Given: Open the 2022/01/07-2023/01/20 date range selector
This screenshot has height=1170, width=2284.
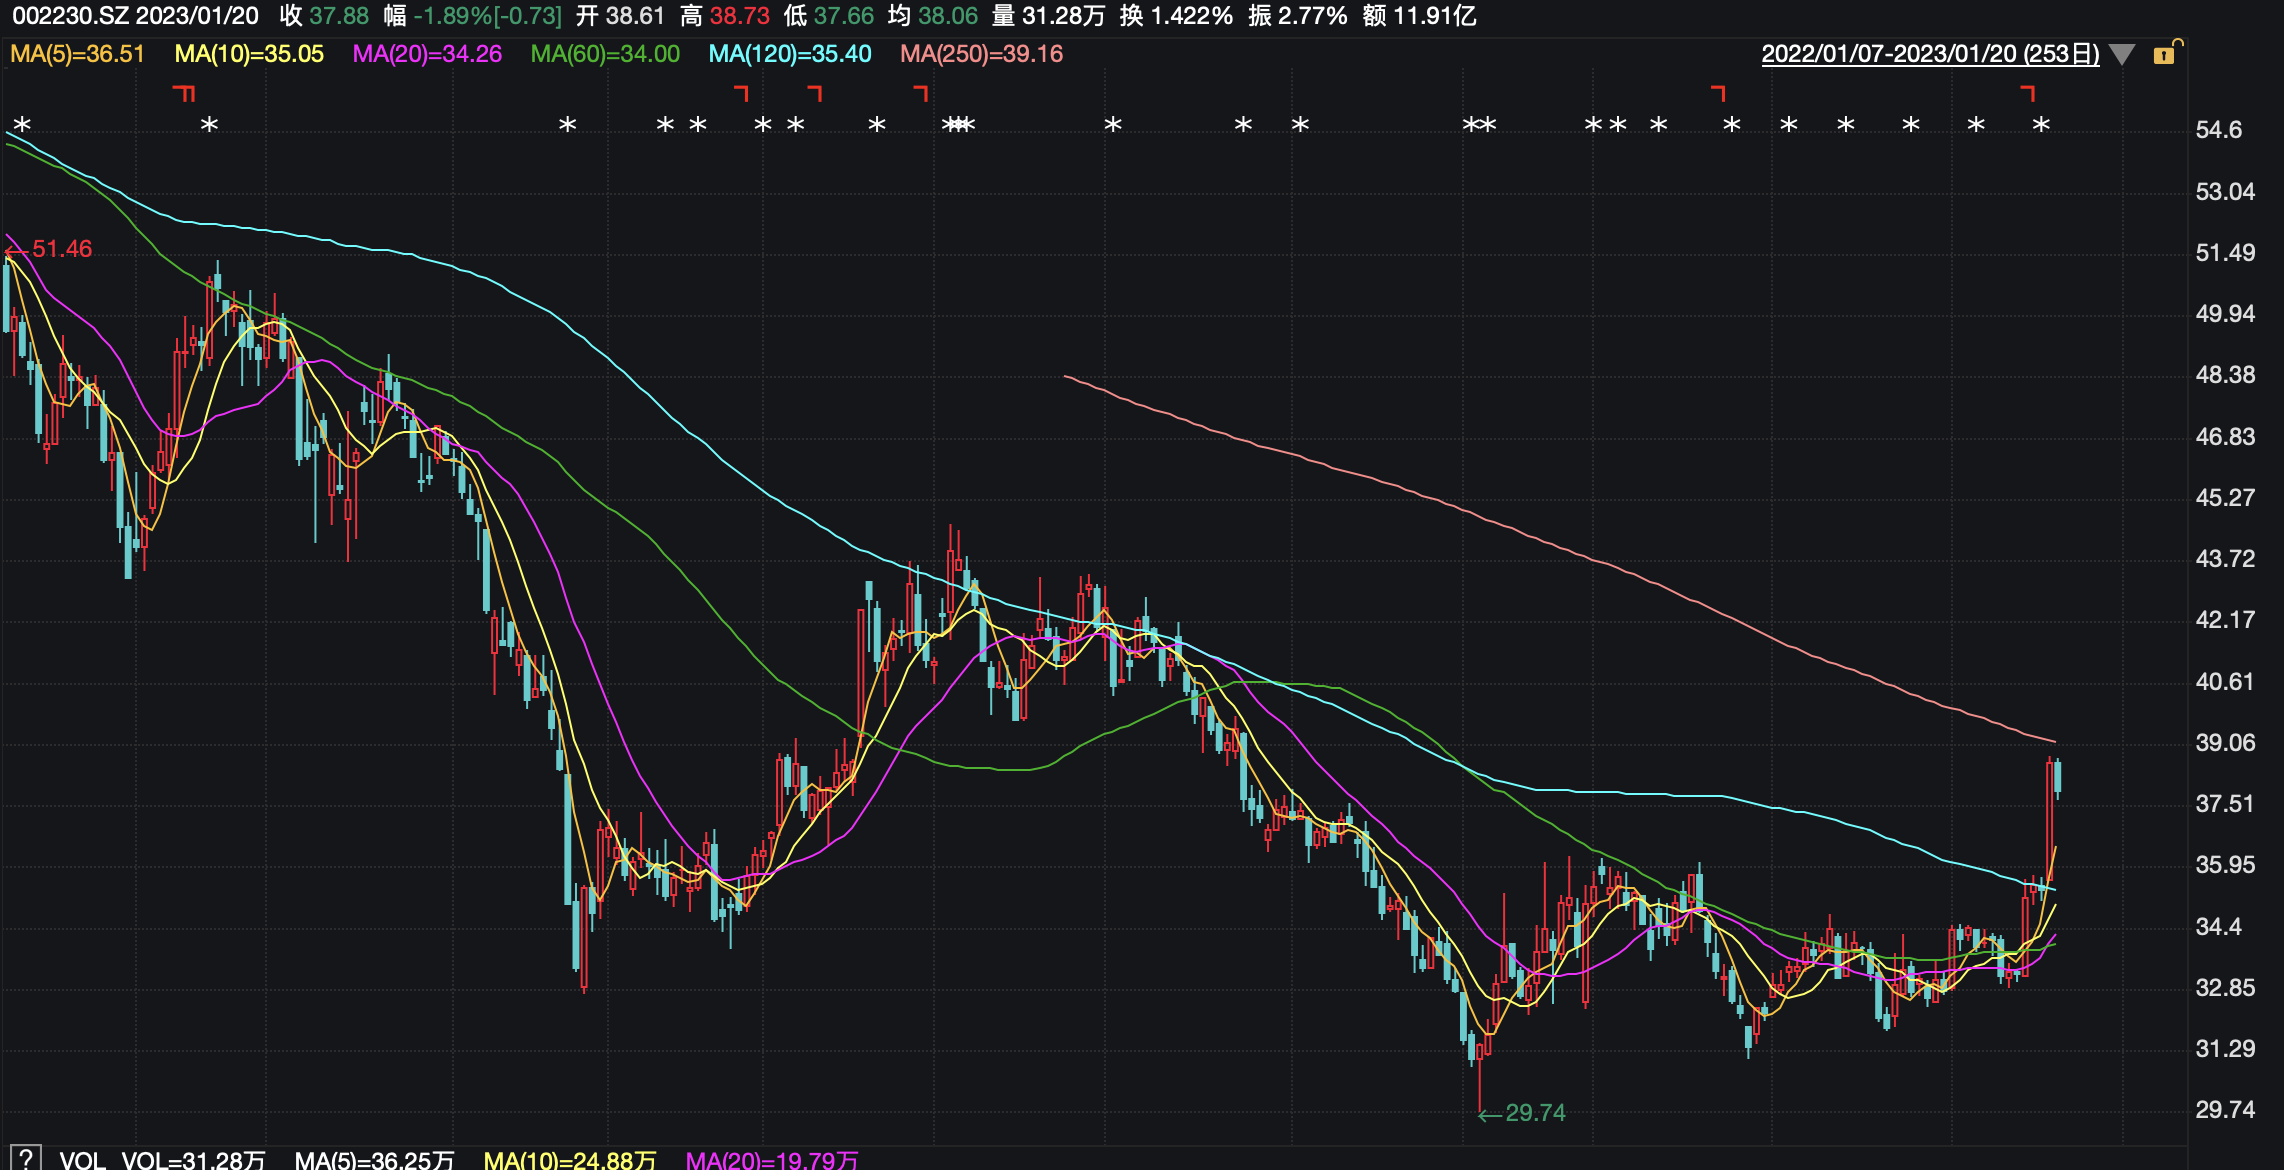Looking at the screenshot, I should 1930,54.
